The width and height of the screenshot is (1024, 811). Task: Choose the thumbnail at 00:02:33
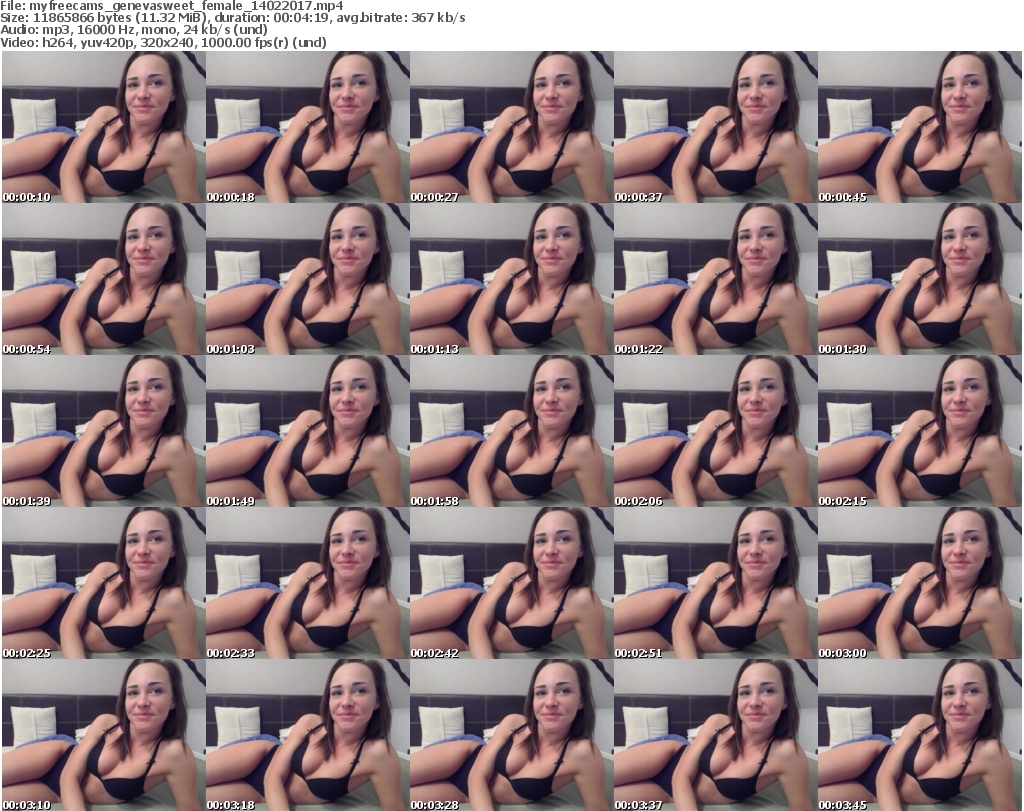308,584
